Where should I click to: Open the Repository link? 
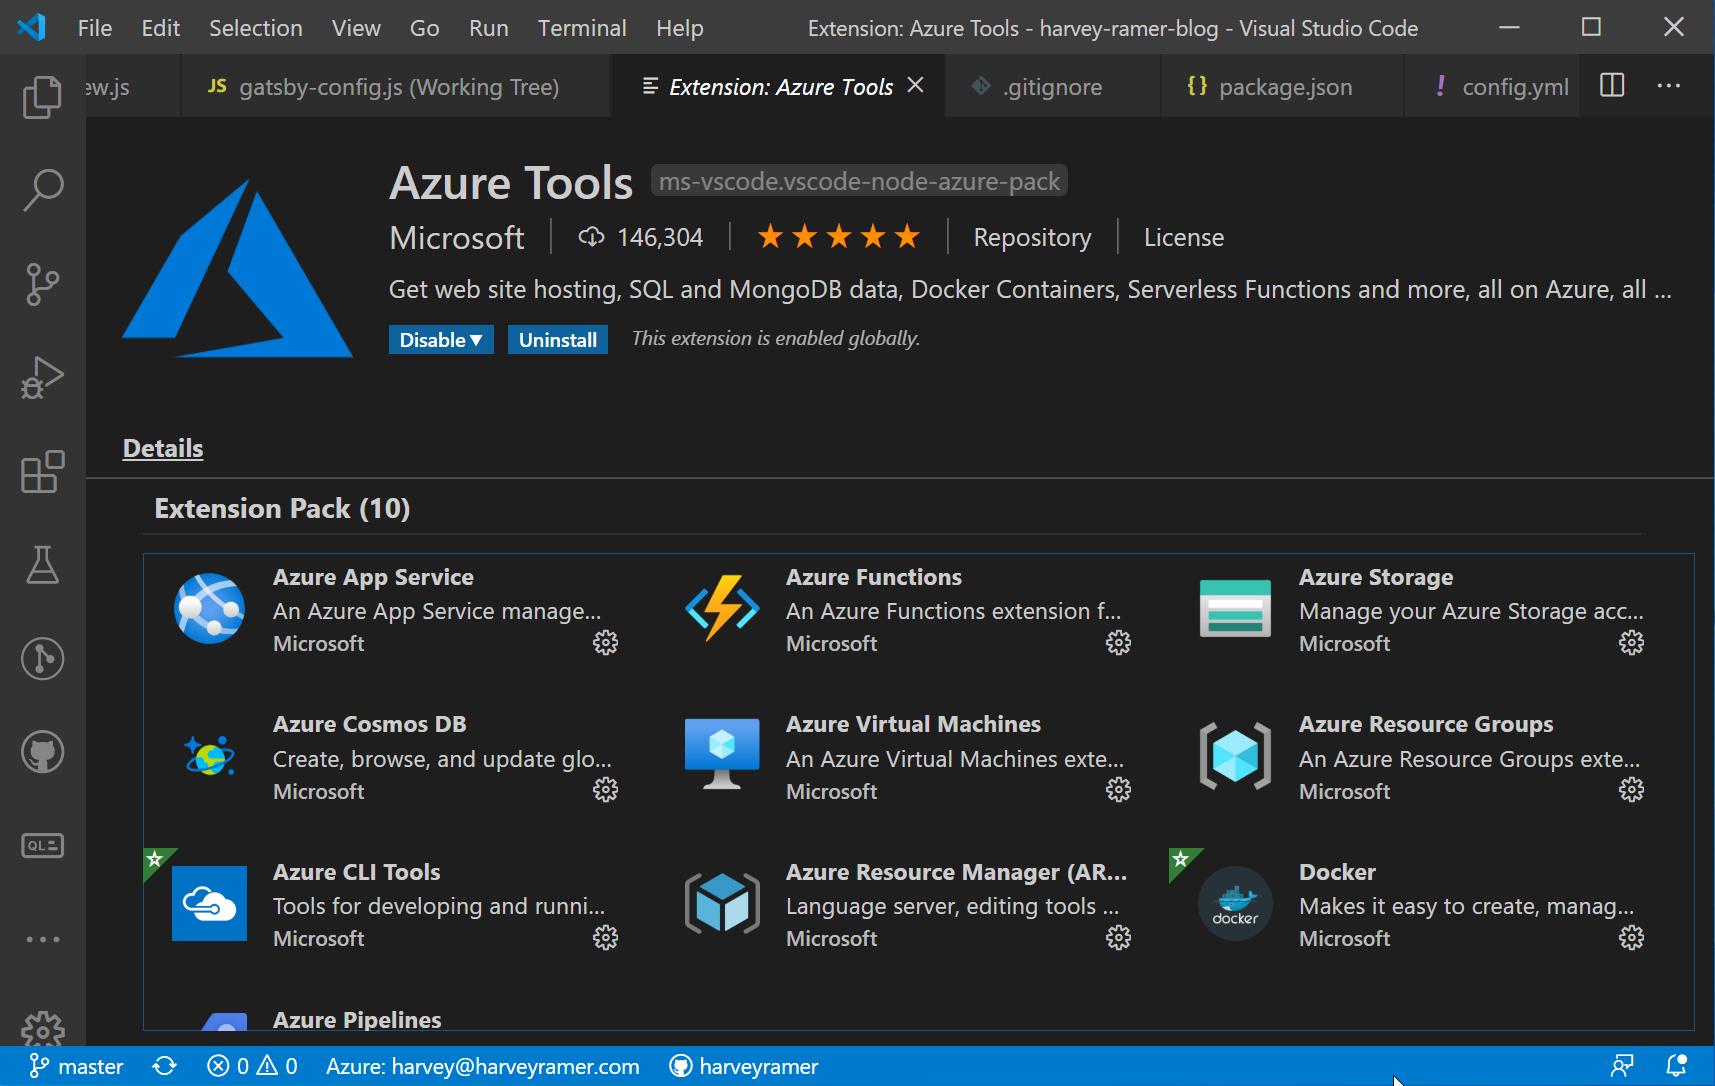[x=1032, y=238]
